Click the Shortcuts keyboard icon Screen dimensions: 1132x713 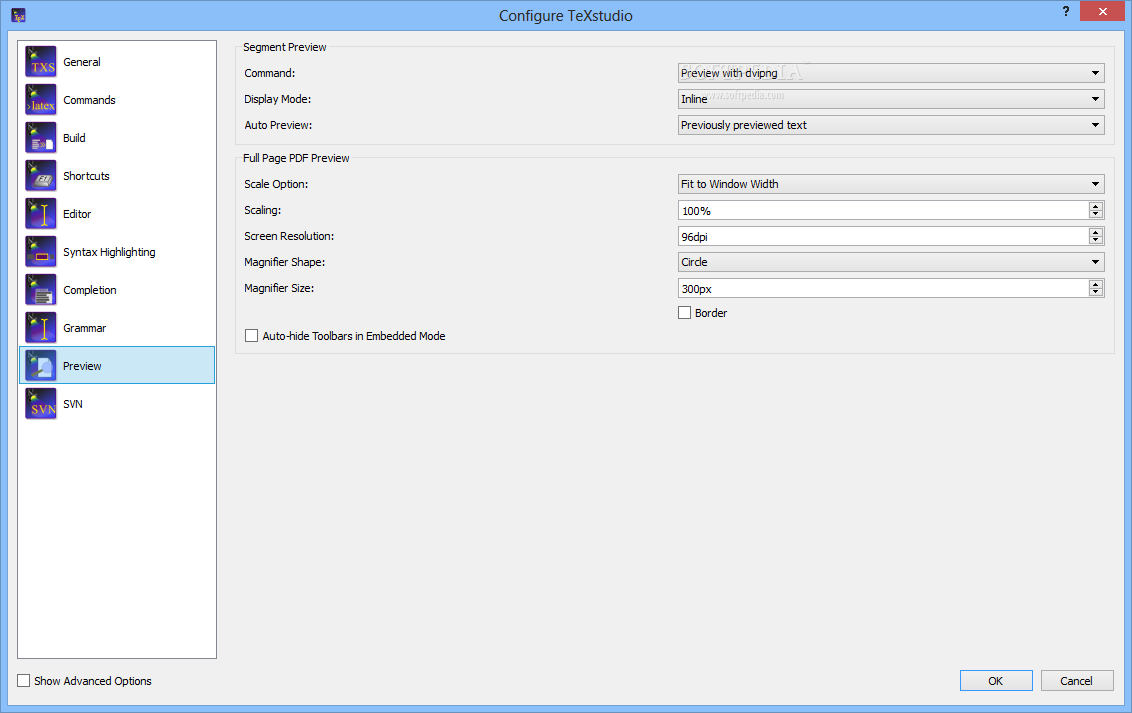tap(40, 175)
